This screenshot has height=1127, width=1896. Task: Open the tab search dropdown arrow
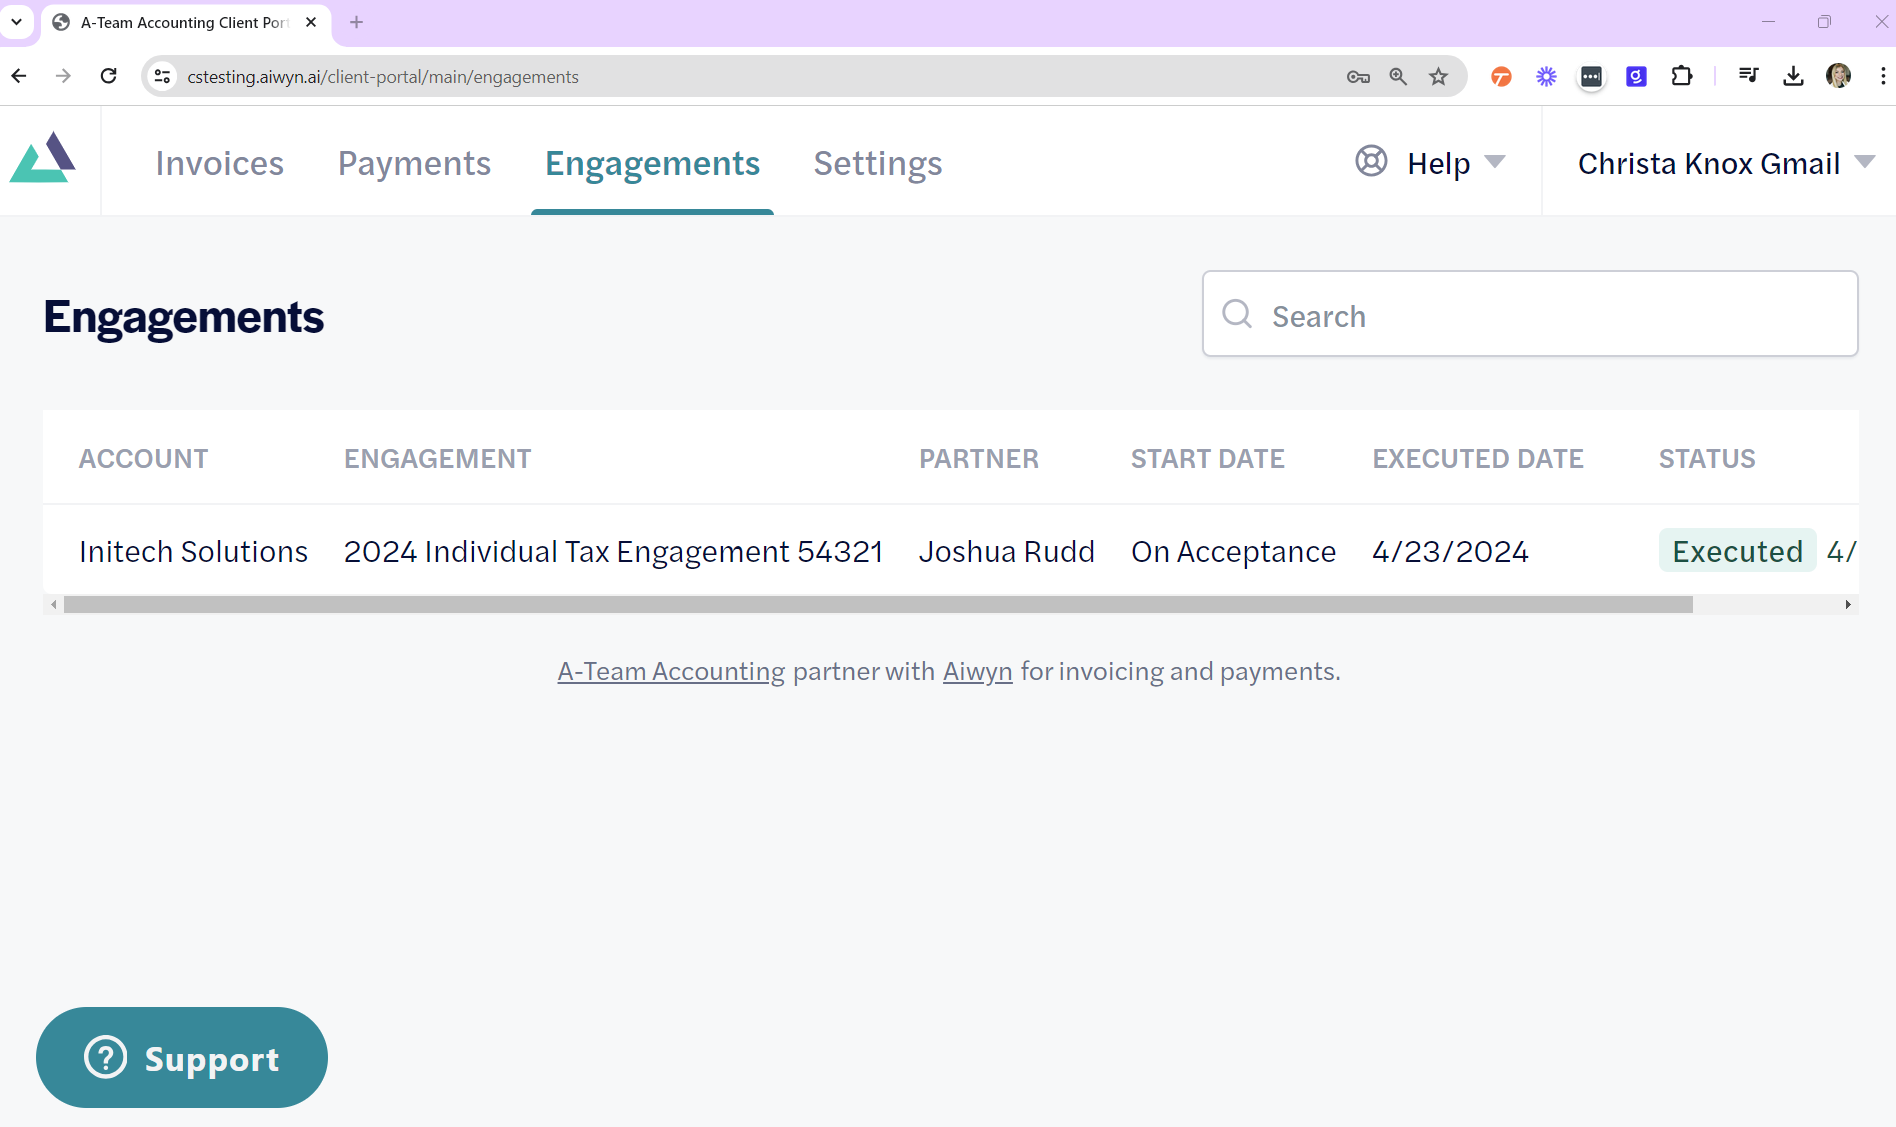[x=17, y=21]
